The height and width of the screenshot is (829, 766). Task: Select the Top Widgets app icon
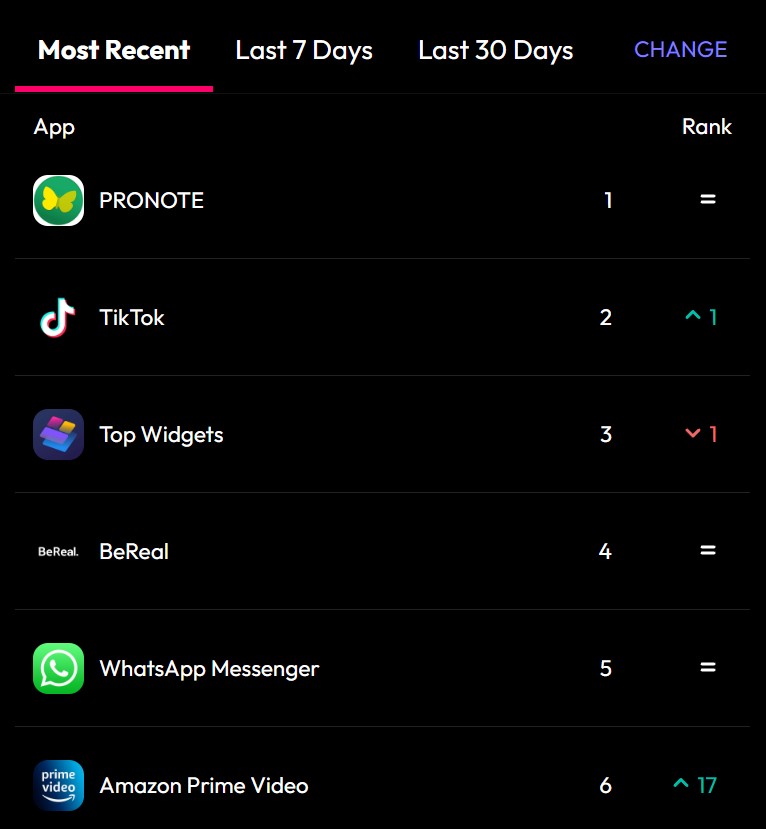pyautogui.click(x=58, y=434)
